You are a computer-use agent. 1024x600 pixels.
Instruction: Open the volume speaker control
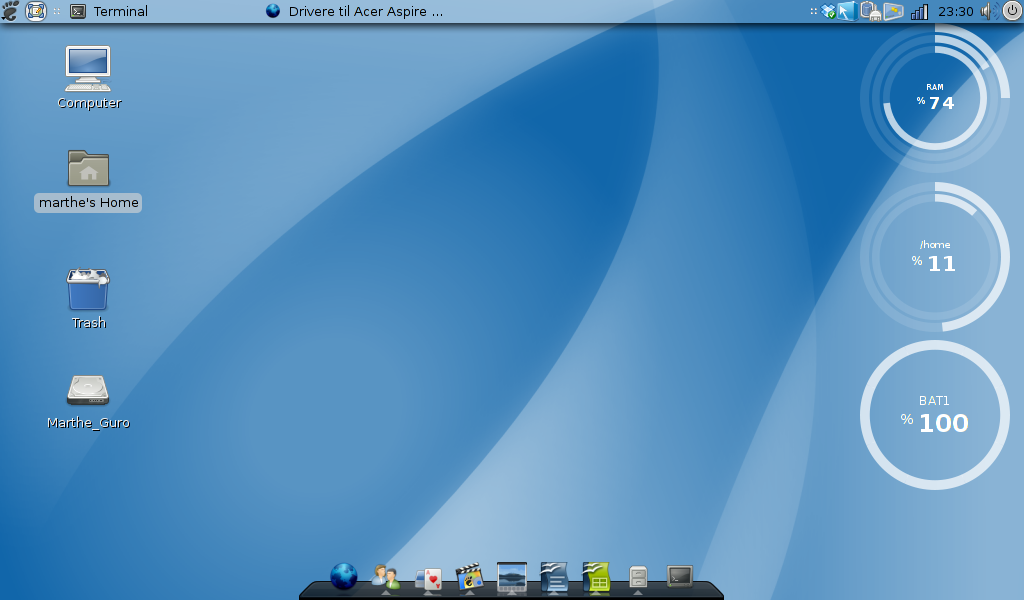(x=989, y=11)
